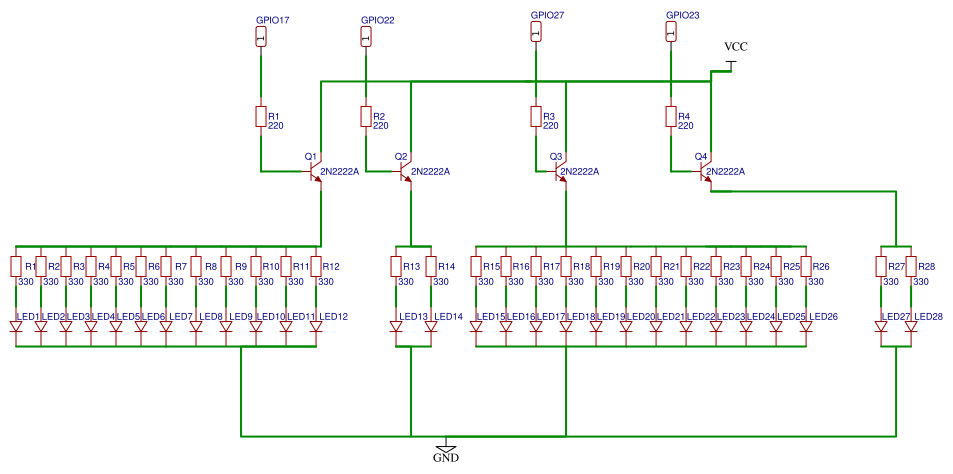Image resolution: width=953 pixels, height=474 pixels.
Task: Click the GPIO17 connector pin
Action: coord(260,39)
